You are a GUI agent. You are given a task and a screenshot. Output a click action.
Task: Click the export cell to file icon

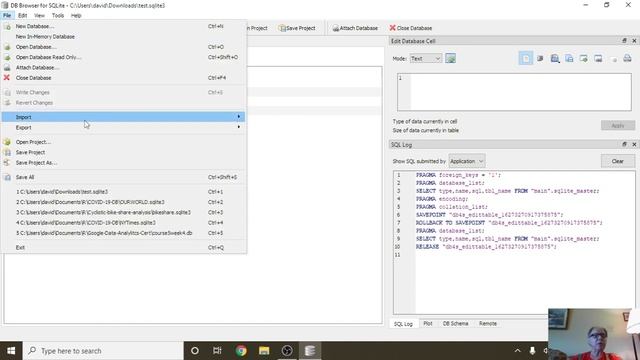coord(598,59)
